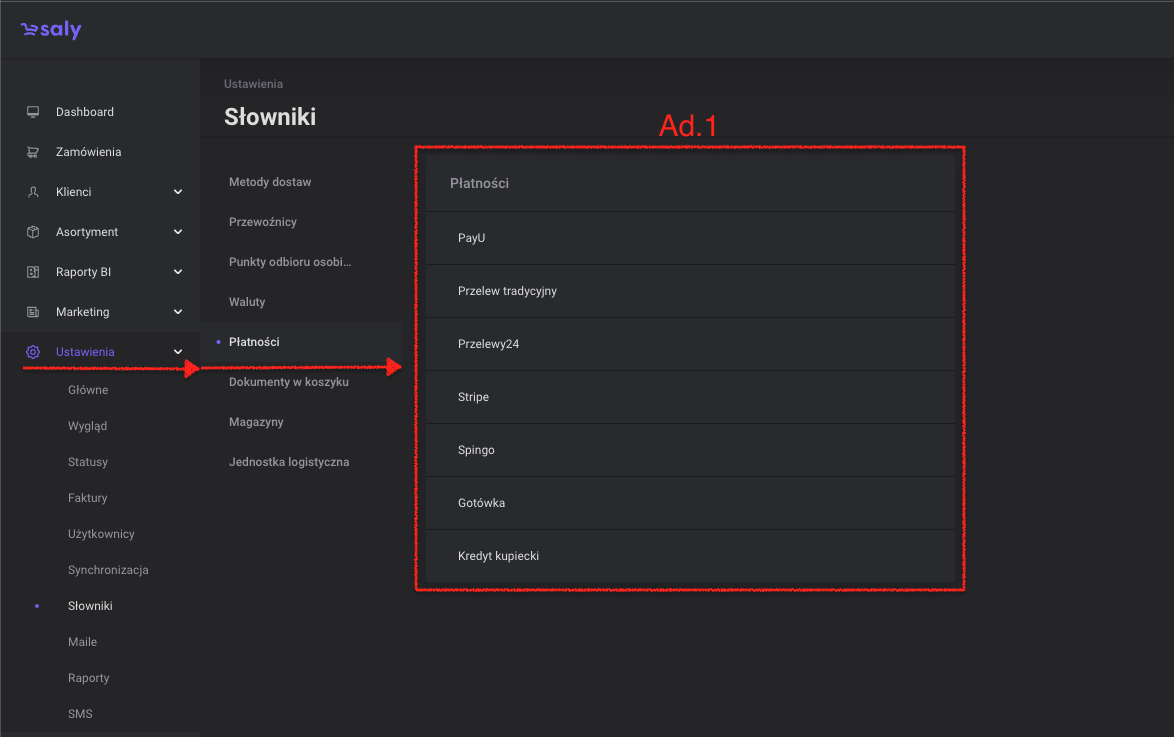
Task: Click the Asortyment box icon
Action: pos(33,232)
